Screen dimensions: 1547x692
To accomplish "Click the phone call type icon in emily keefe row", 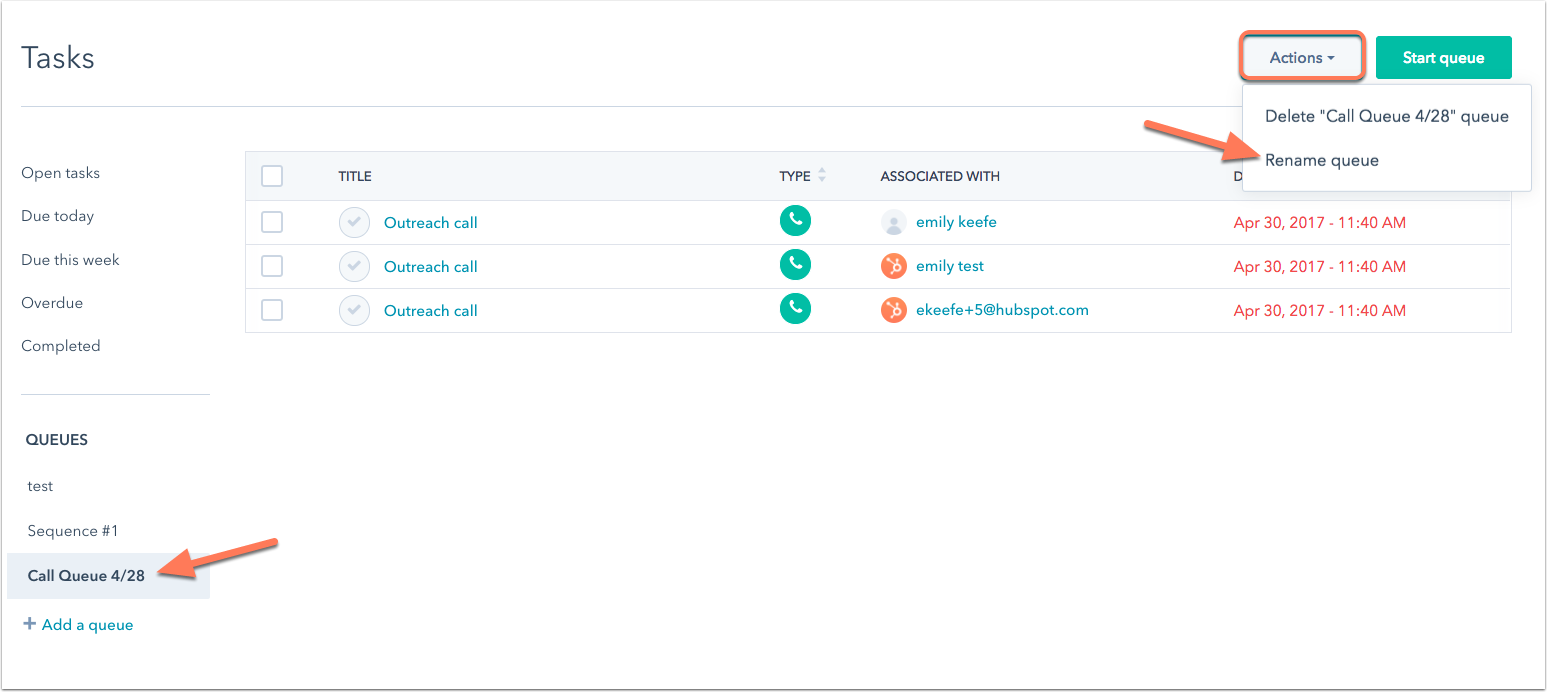I will click(x=795, y=221).
